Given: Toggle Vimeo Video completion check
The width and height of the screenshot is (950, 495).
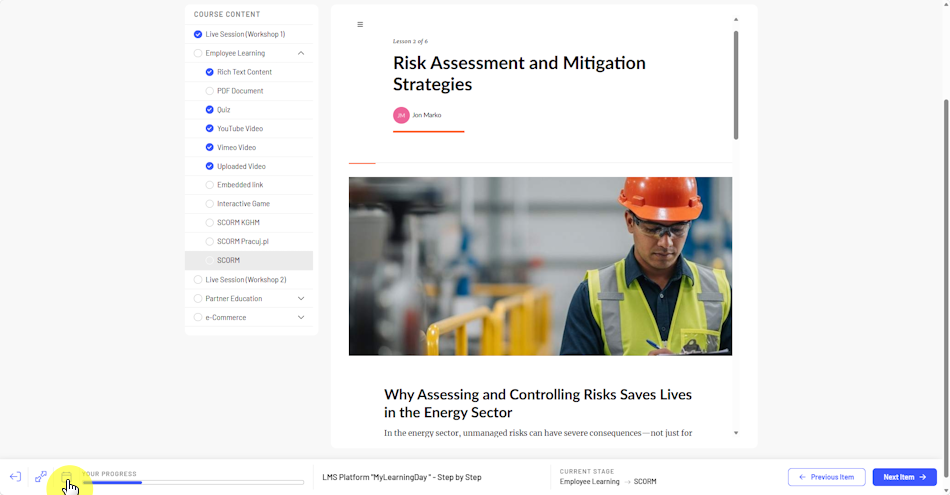Looking at the screenshot, I should pyautogui.click(x=210, y=147).
